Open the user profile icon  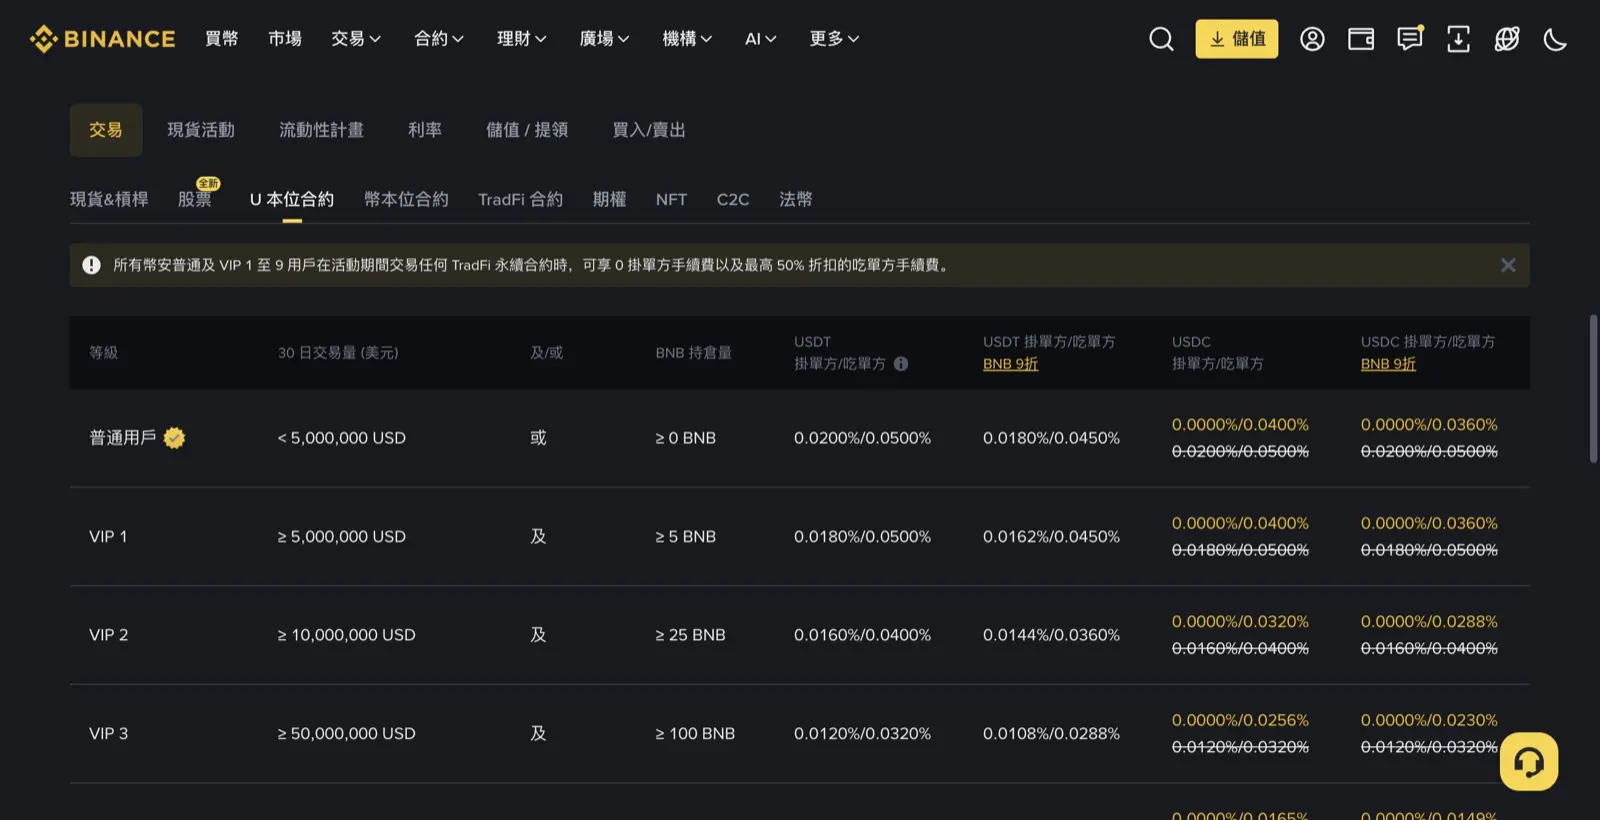tap(1312, 39)
